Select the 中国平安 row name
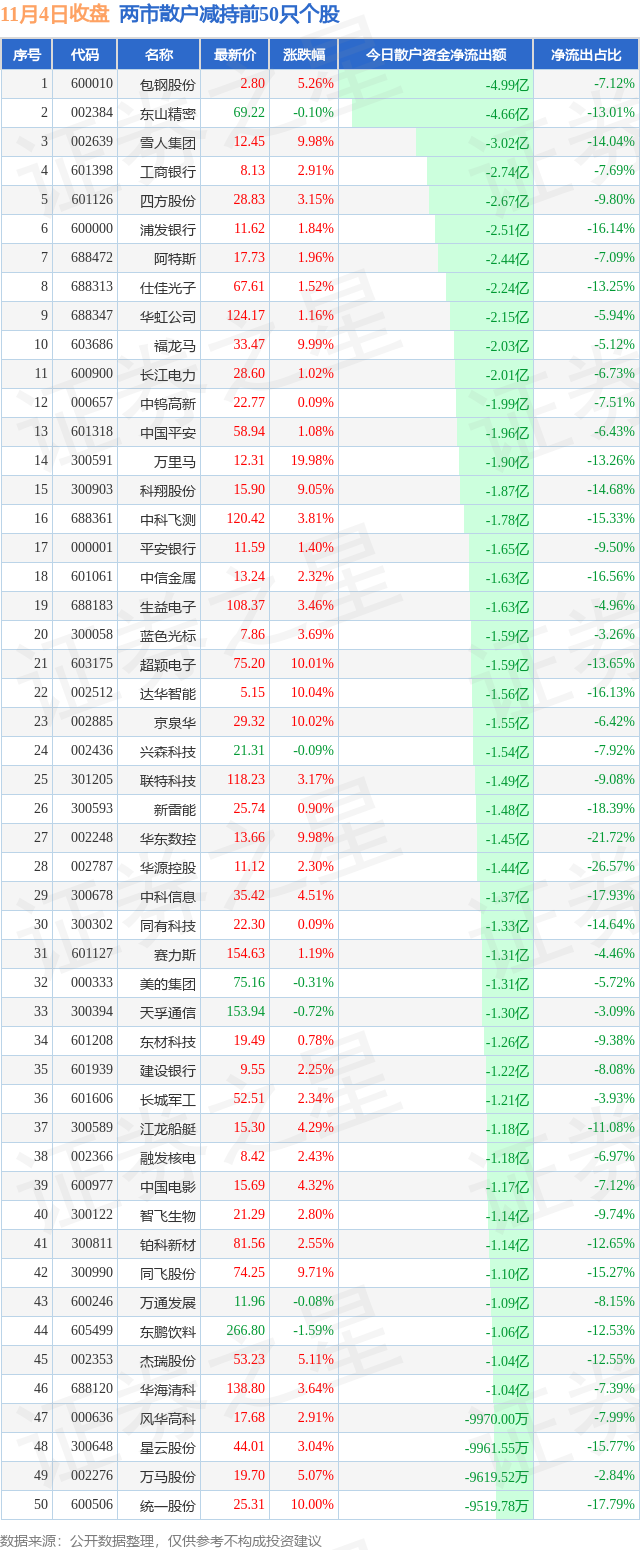Viewport: 640px width, 1550px height. tap(170, 433)
